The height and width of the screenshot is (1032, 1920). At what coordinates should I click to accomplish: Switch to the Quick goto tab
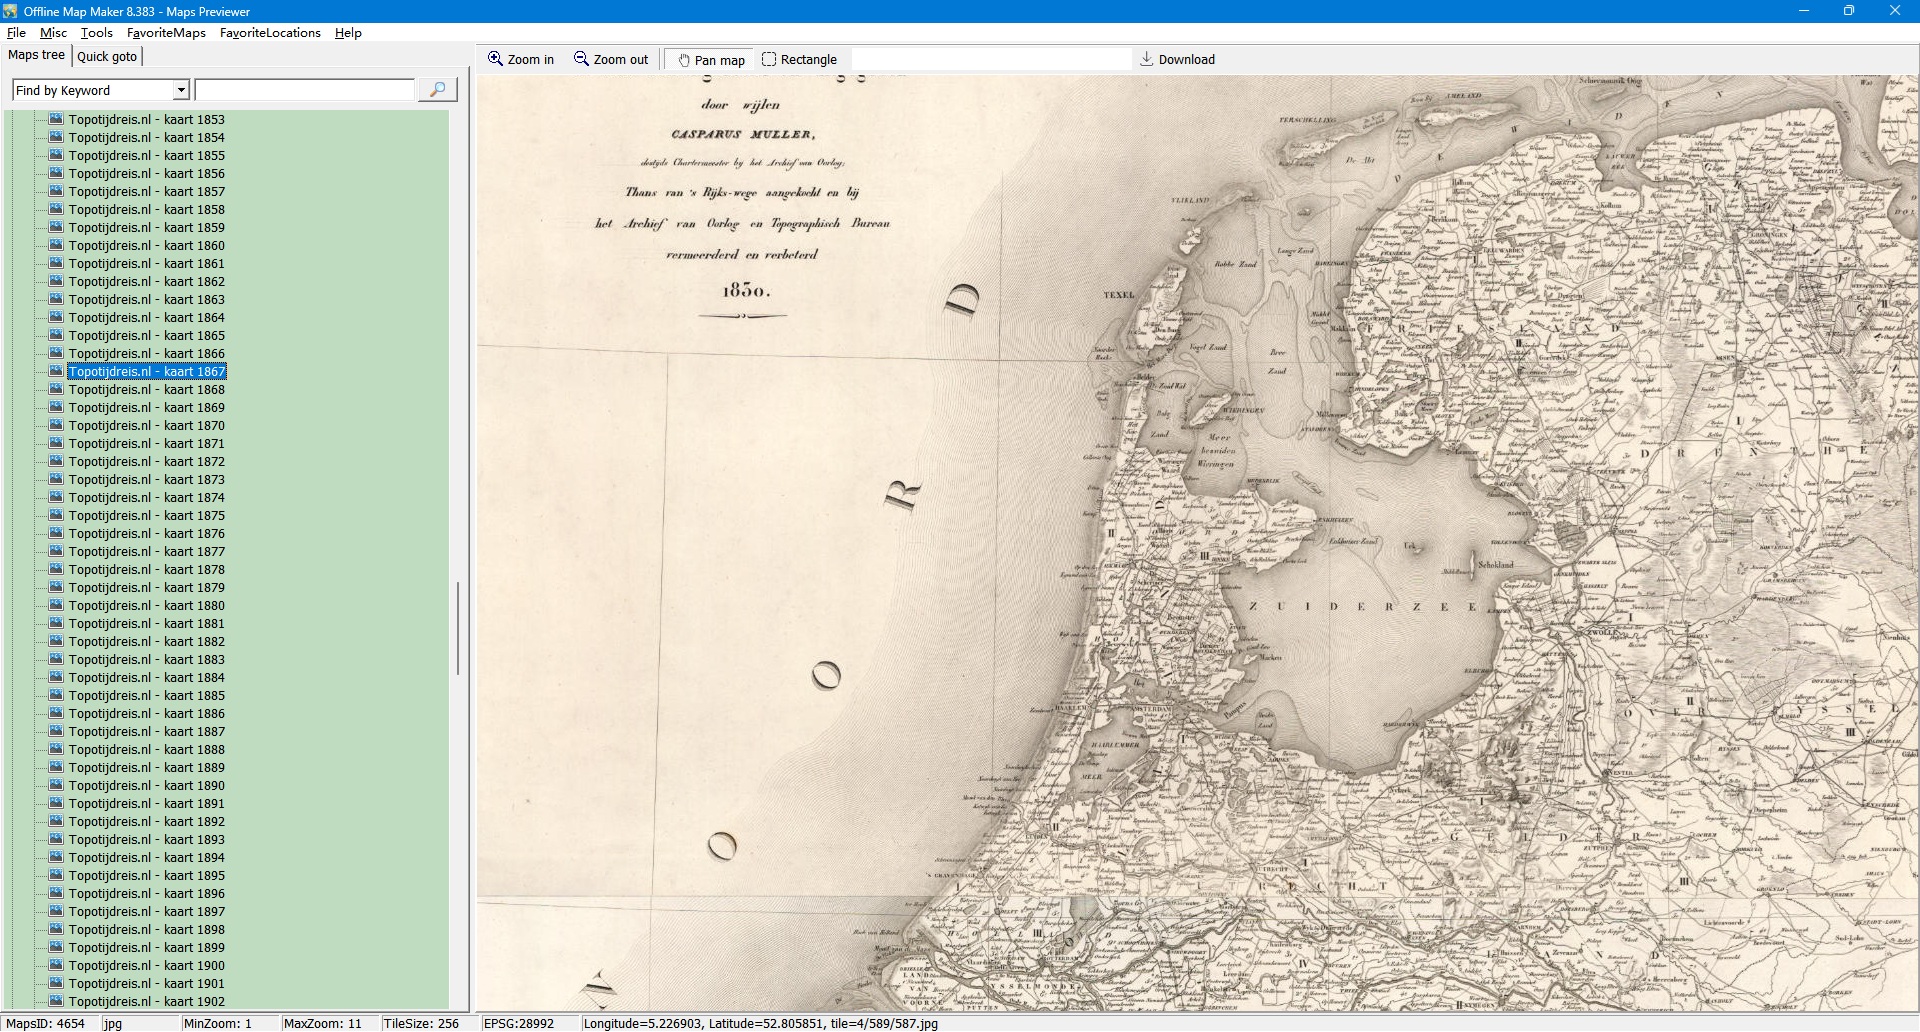[107, 56]
